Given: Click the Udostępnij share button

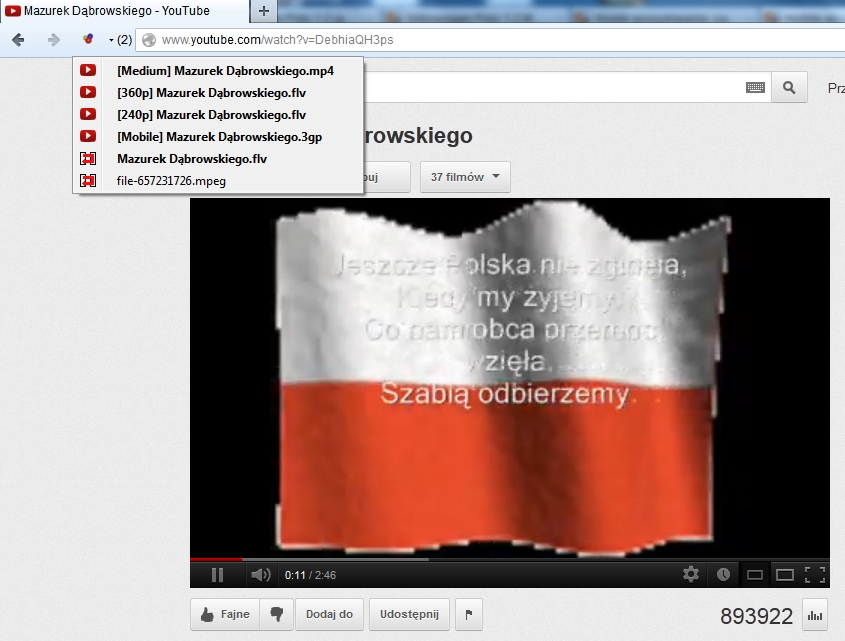Looking at the screenshot, I should click(x=409, y=614).
